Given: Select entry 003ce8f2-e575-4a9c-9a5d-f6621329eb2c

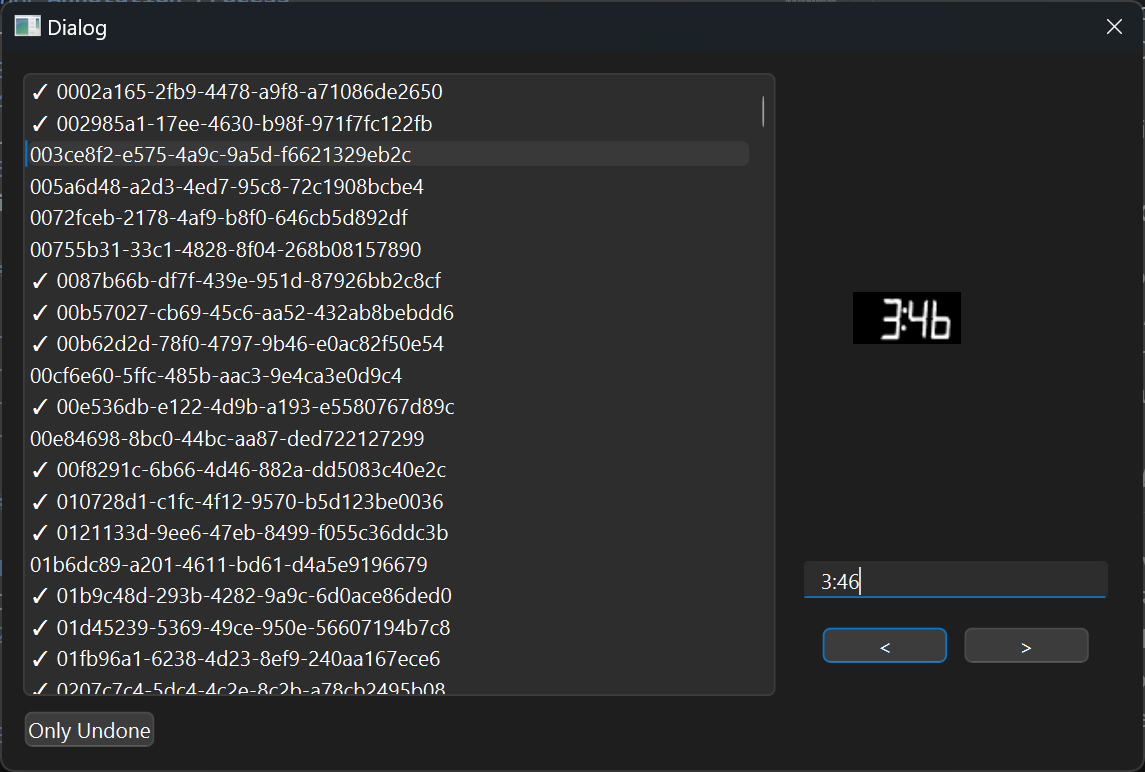Looking at the screenshot, I should click(x=388, y=155).
